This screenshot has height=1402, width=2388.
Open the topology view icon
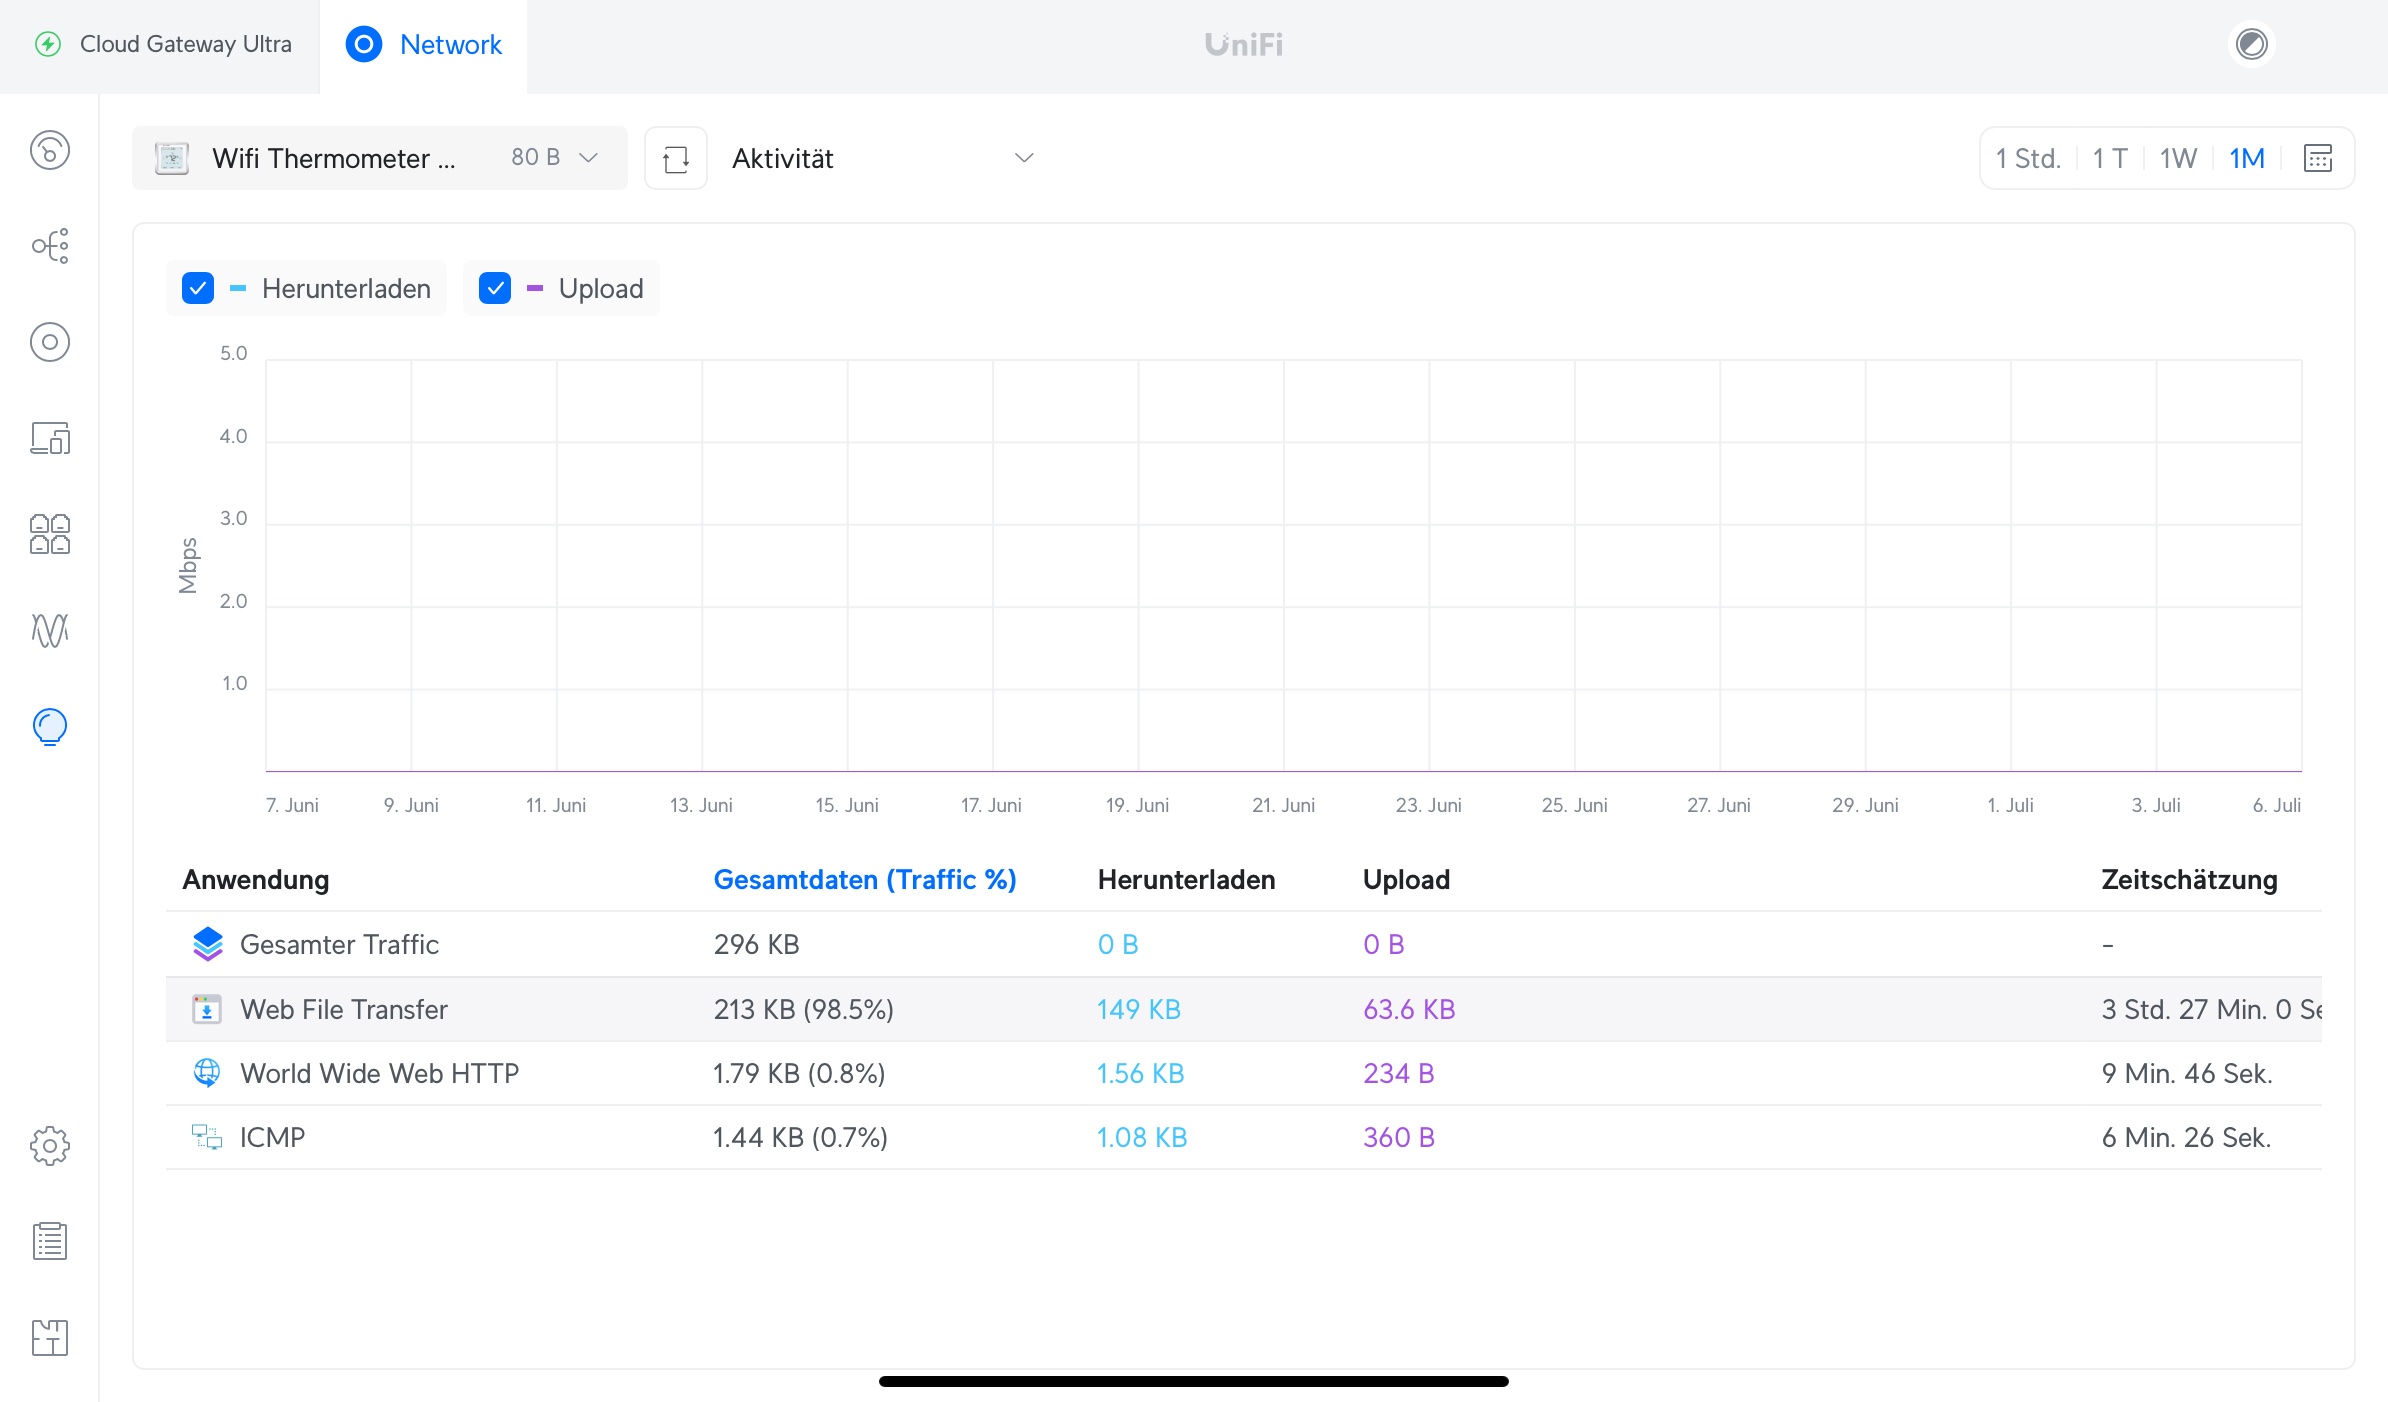pyautogui.click(x=50, y=246)
